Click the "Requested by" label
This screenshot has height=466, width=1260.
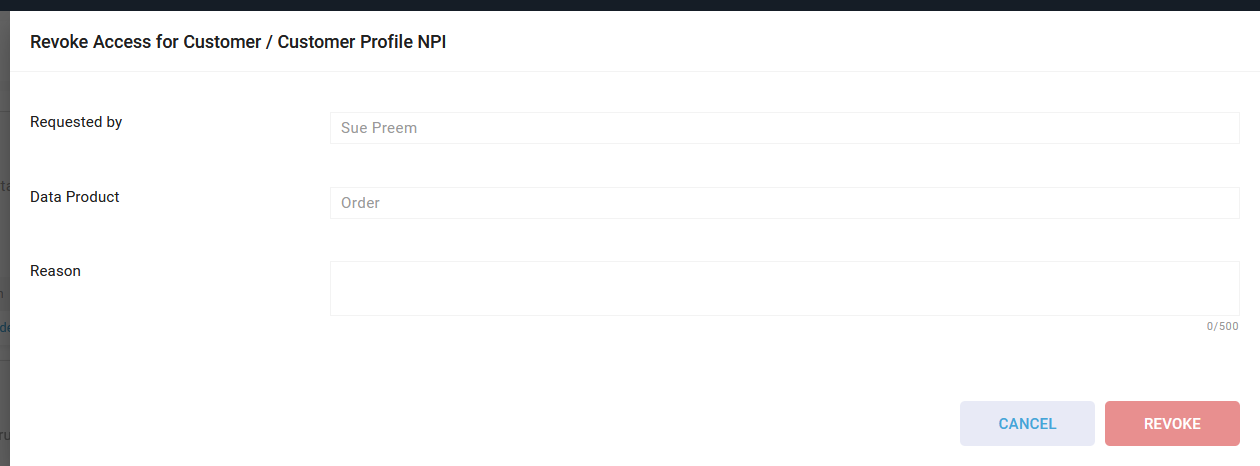pos(76,122)
